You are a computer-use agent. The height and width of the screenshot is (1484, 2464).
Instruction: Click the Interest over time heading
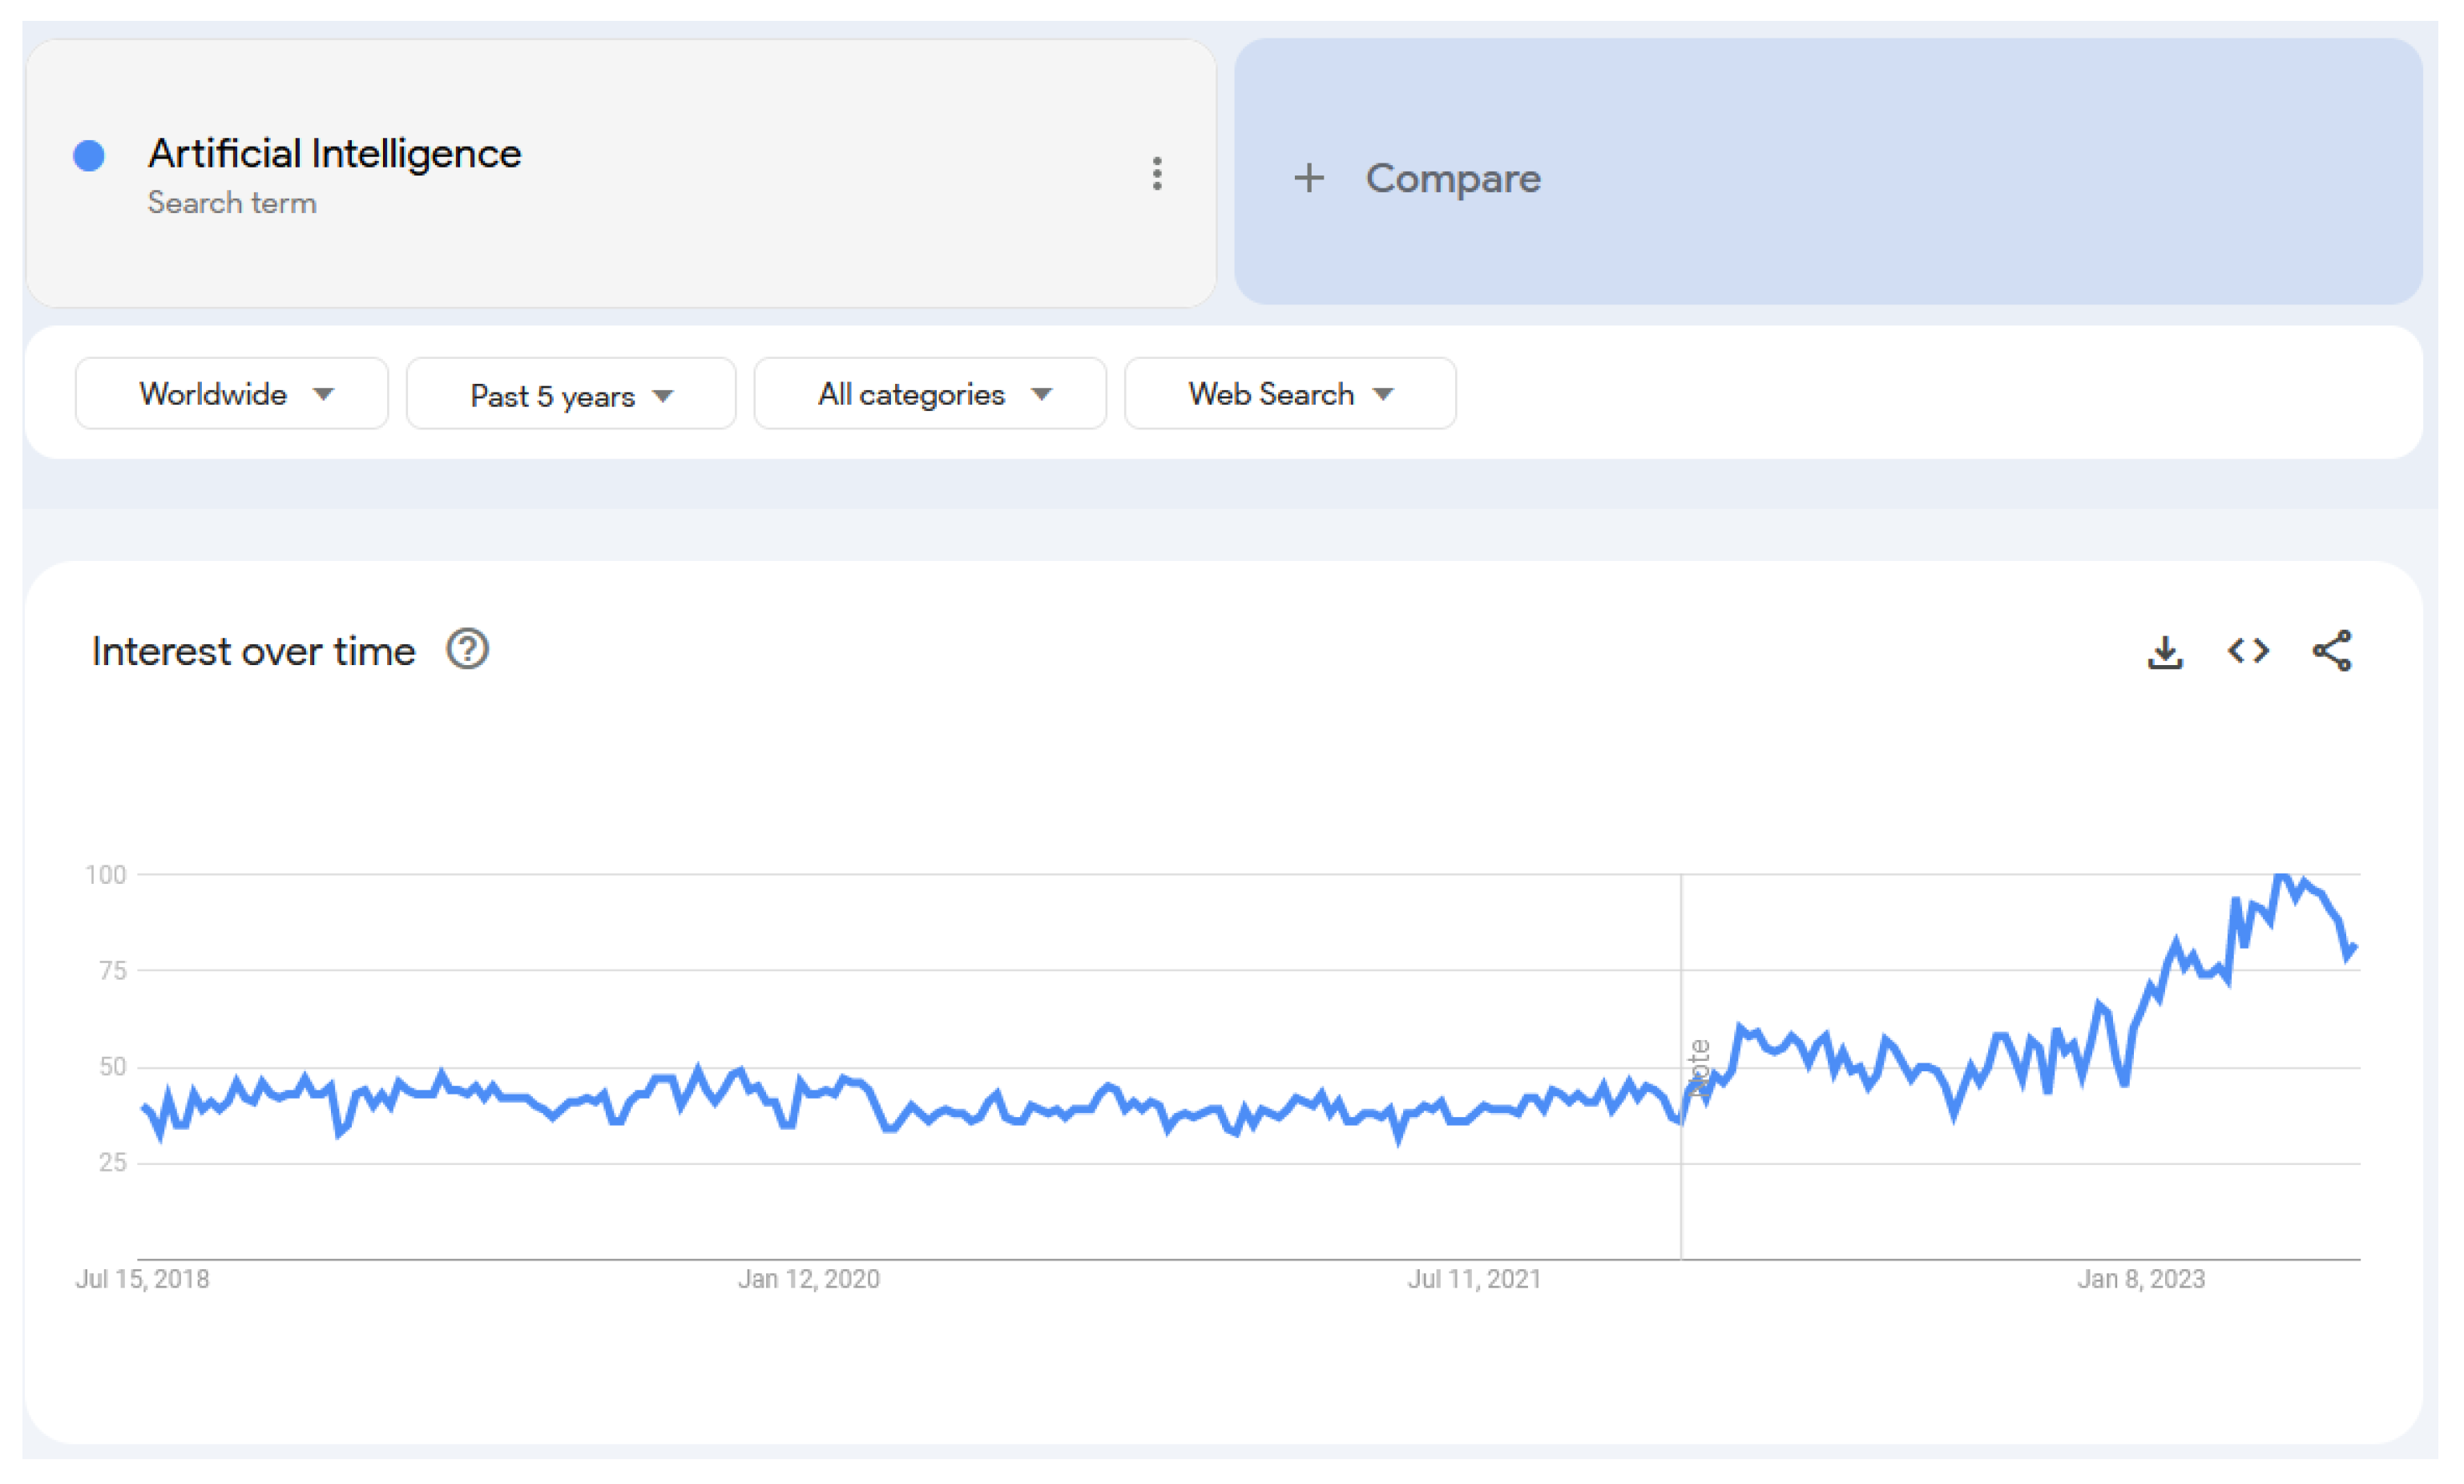coord(253,652)
